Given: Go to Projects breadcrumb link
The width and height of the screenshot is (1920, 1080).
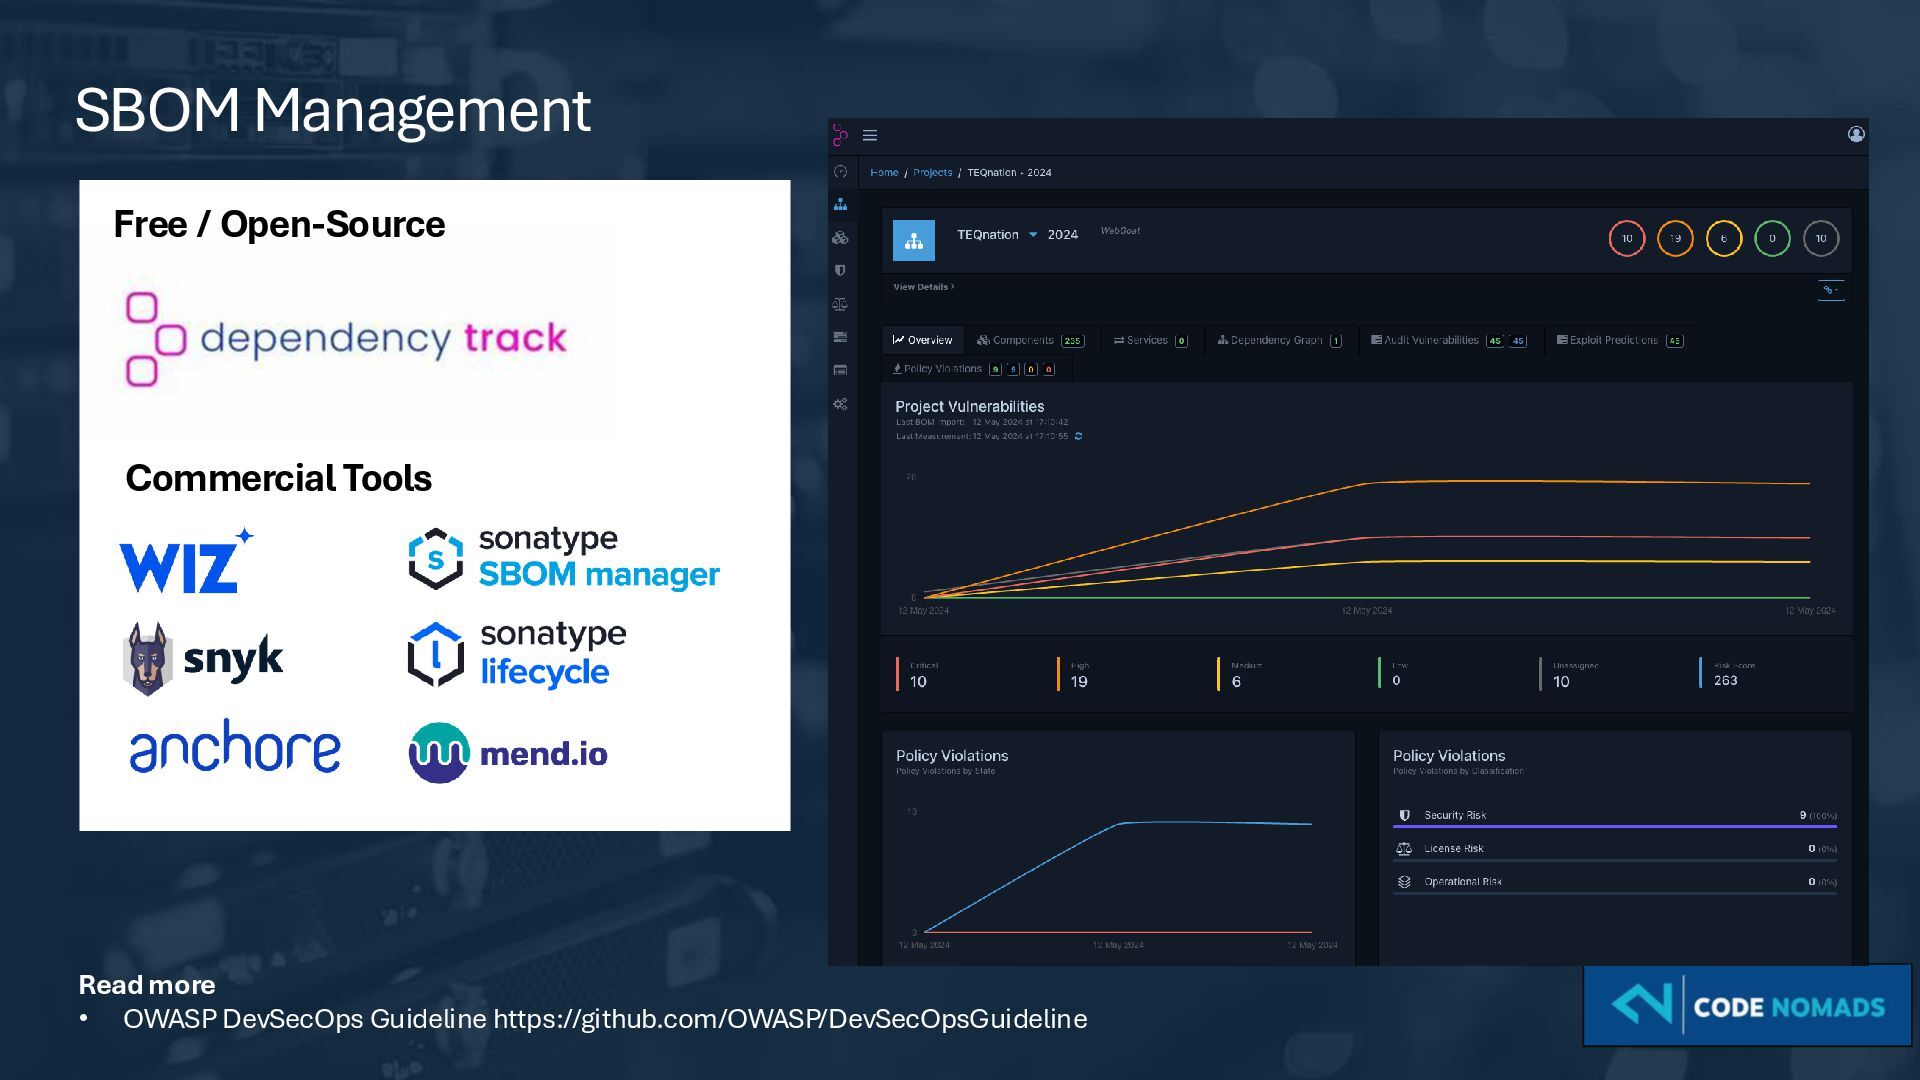Looking at the screenshot, I should pyautogui.click(x=932, y=173).
